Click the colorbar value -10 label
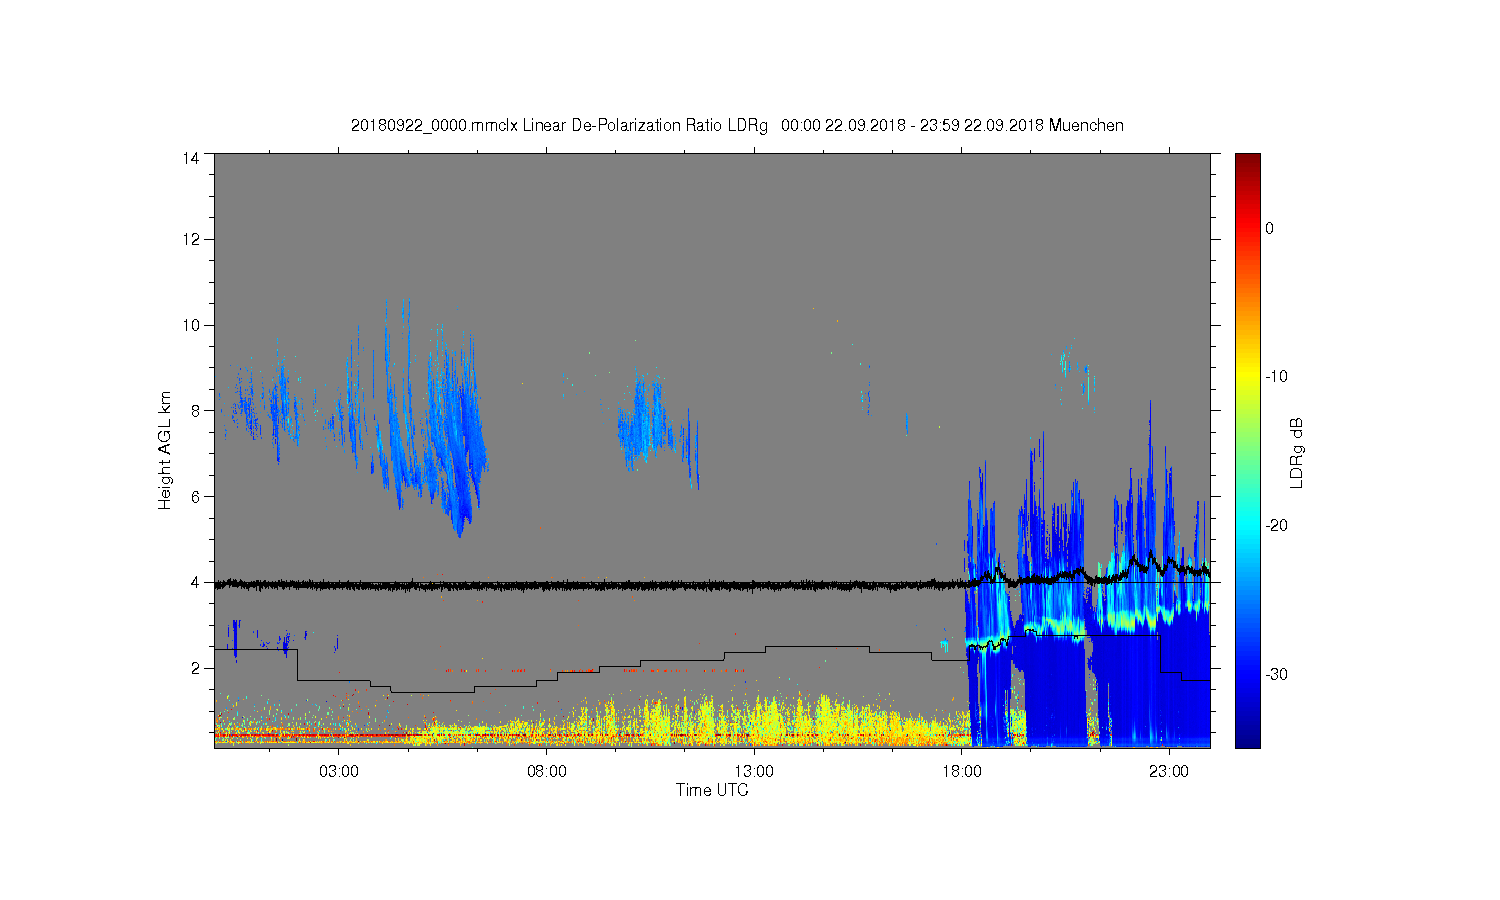 1276,377
